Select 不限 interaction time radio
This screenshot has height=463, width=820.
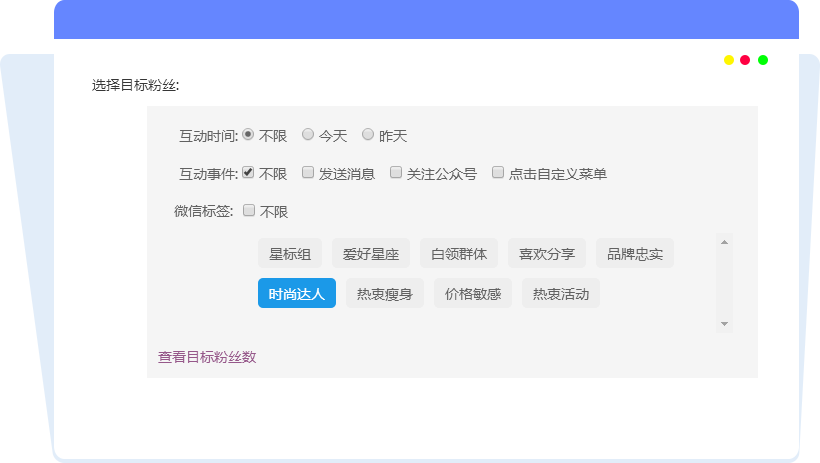[248, 134]
